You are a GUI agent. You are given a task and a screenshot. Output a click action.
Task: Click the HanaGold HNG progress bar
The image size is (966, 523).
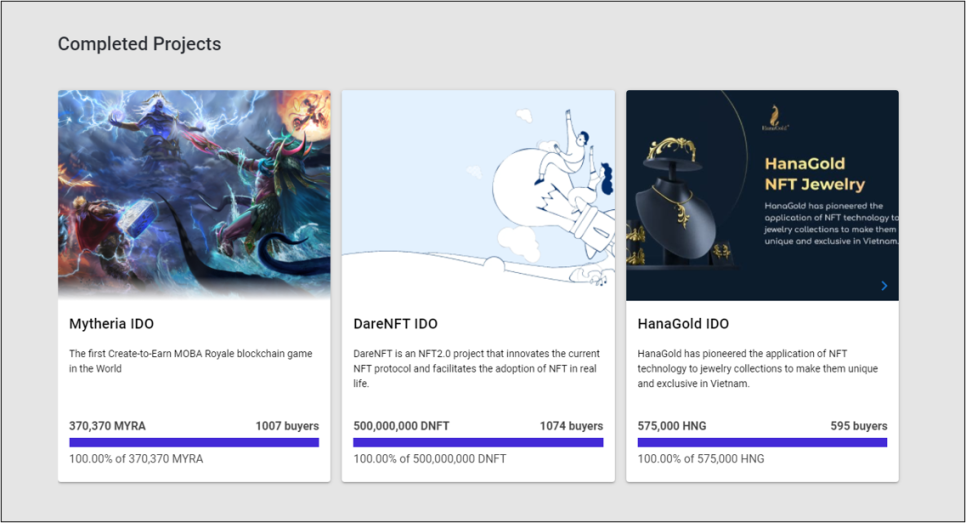762,442
